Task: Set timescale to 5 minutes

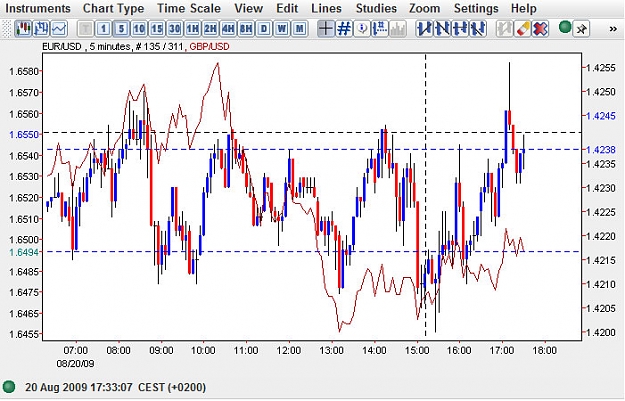Action: pos(121,29)
